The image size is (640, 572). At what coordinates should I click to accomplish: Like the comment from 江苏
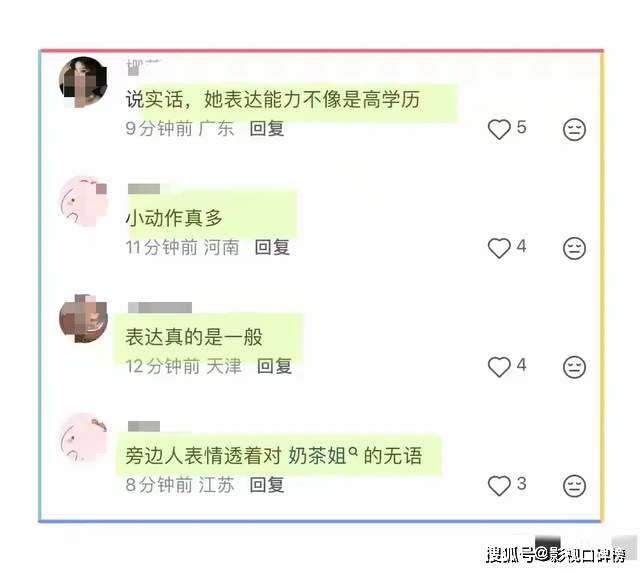499,485
